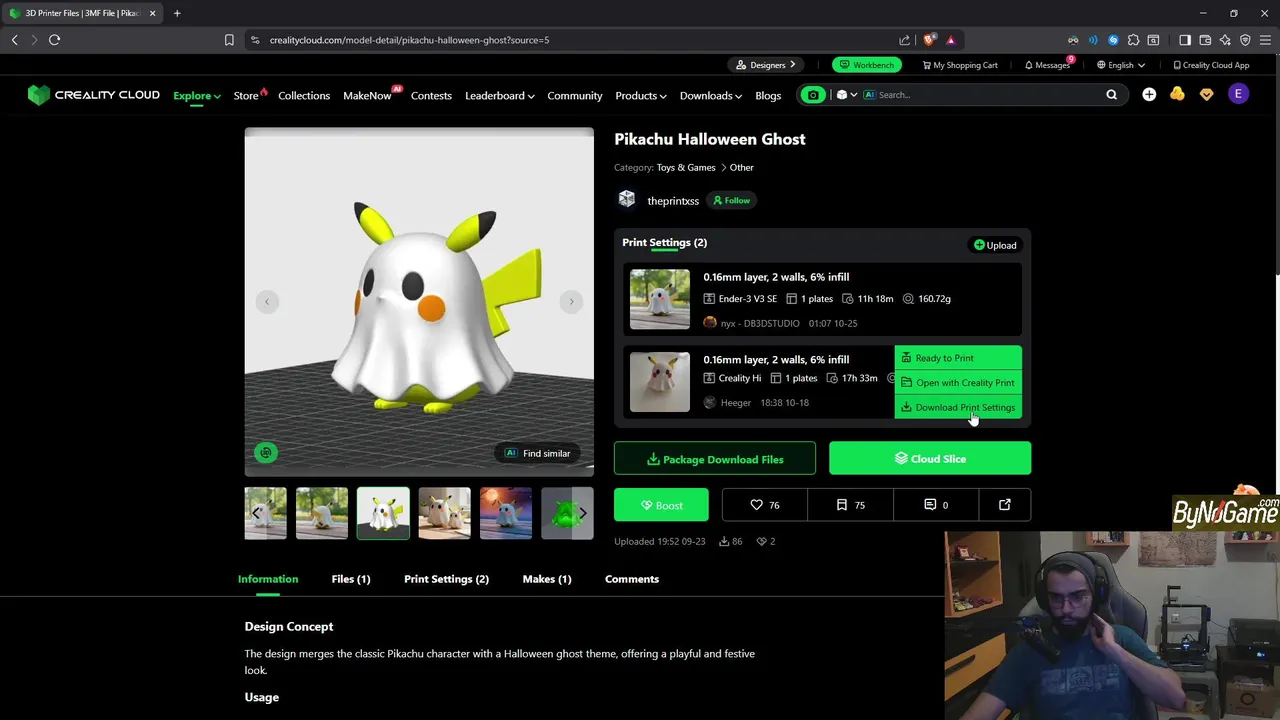Open Contests in the top nav
This screenshot has width=1280, height=720.
tap(431, 96)
